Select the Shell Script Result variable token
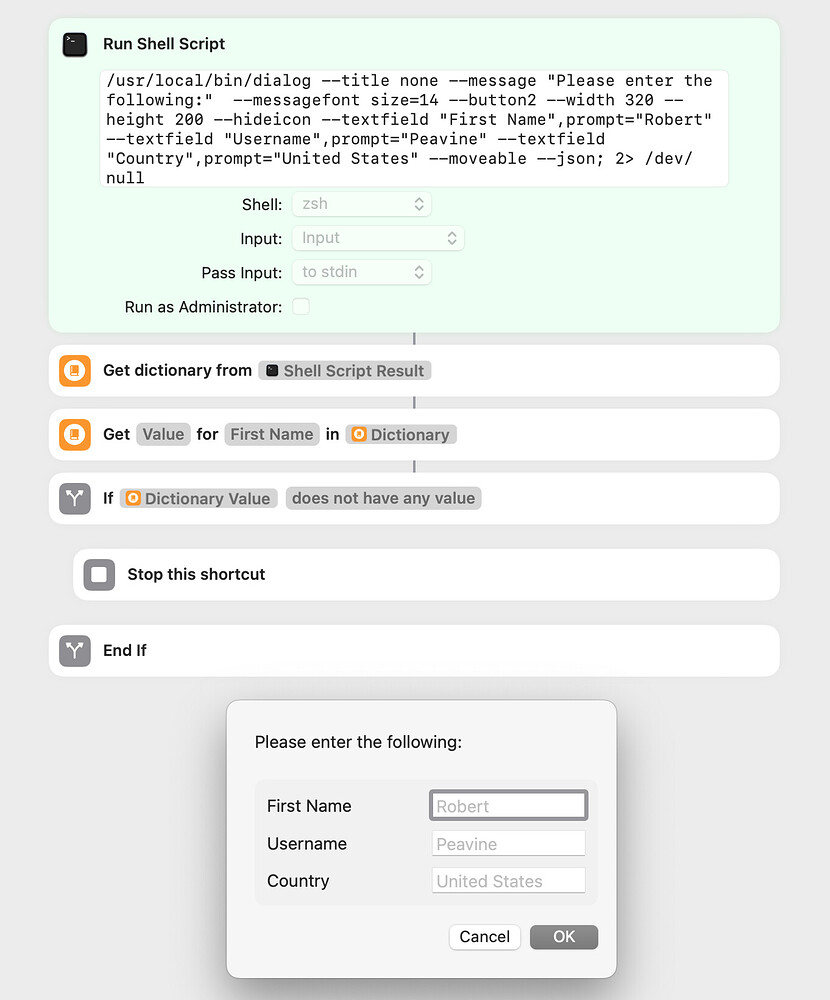The width and height of the screenshot is (830, 1000). pos(344,370)
